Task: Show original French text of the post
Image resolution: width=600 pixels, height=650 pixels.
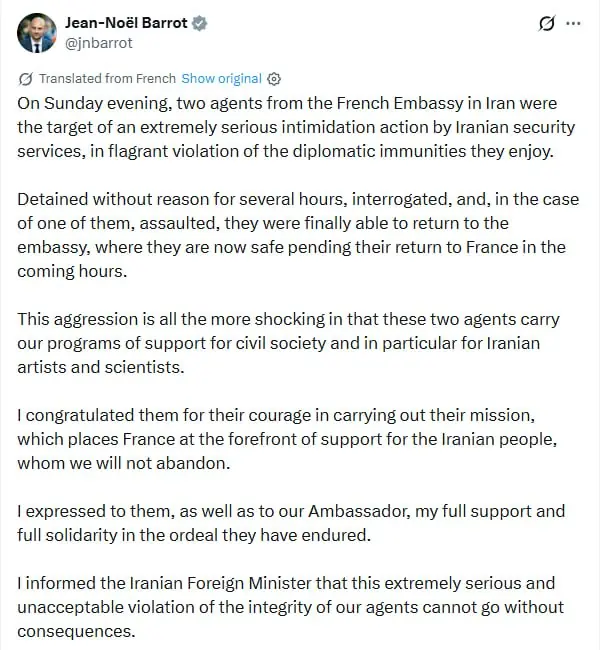Action: (222, 78)
